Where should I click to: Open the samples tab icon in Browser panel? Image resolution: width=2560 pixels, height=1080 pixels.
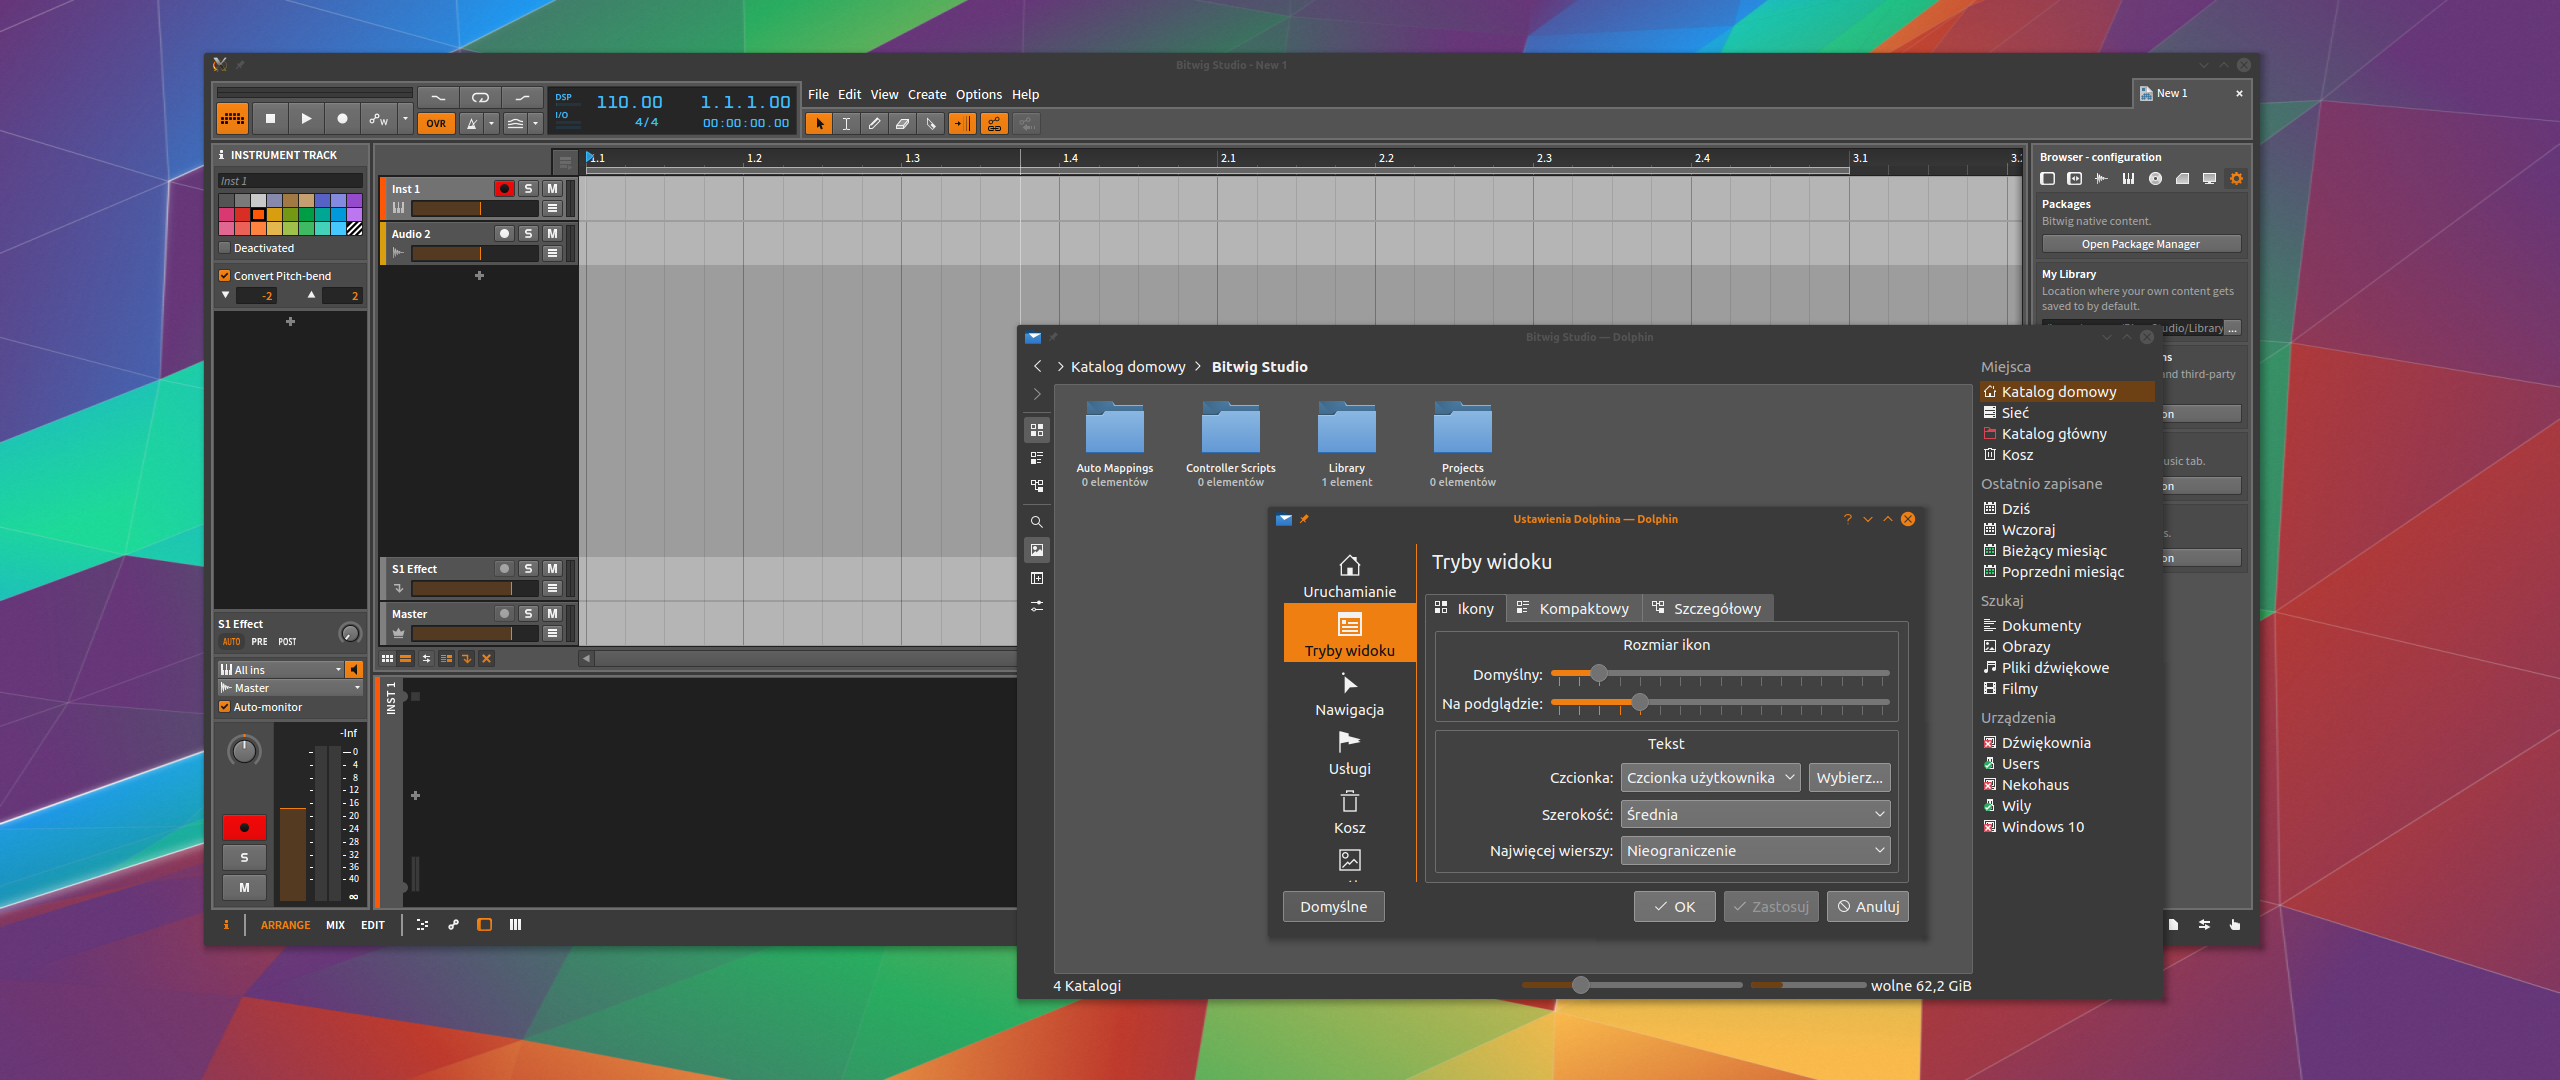tap(2101, 179)
